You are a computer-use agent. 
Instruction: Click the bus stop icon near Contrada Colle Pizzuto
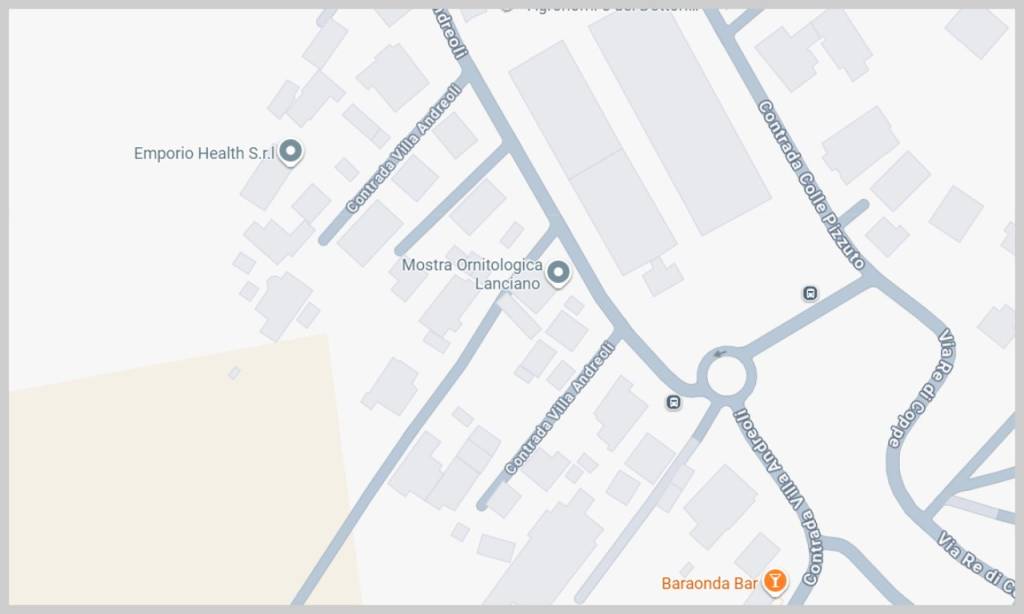click(810, 293)
